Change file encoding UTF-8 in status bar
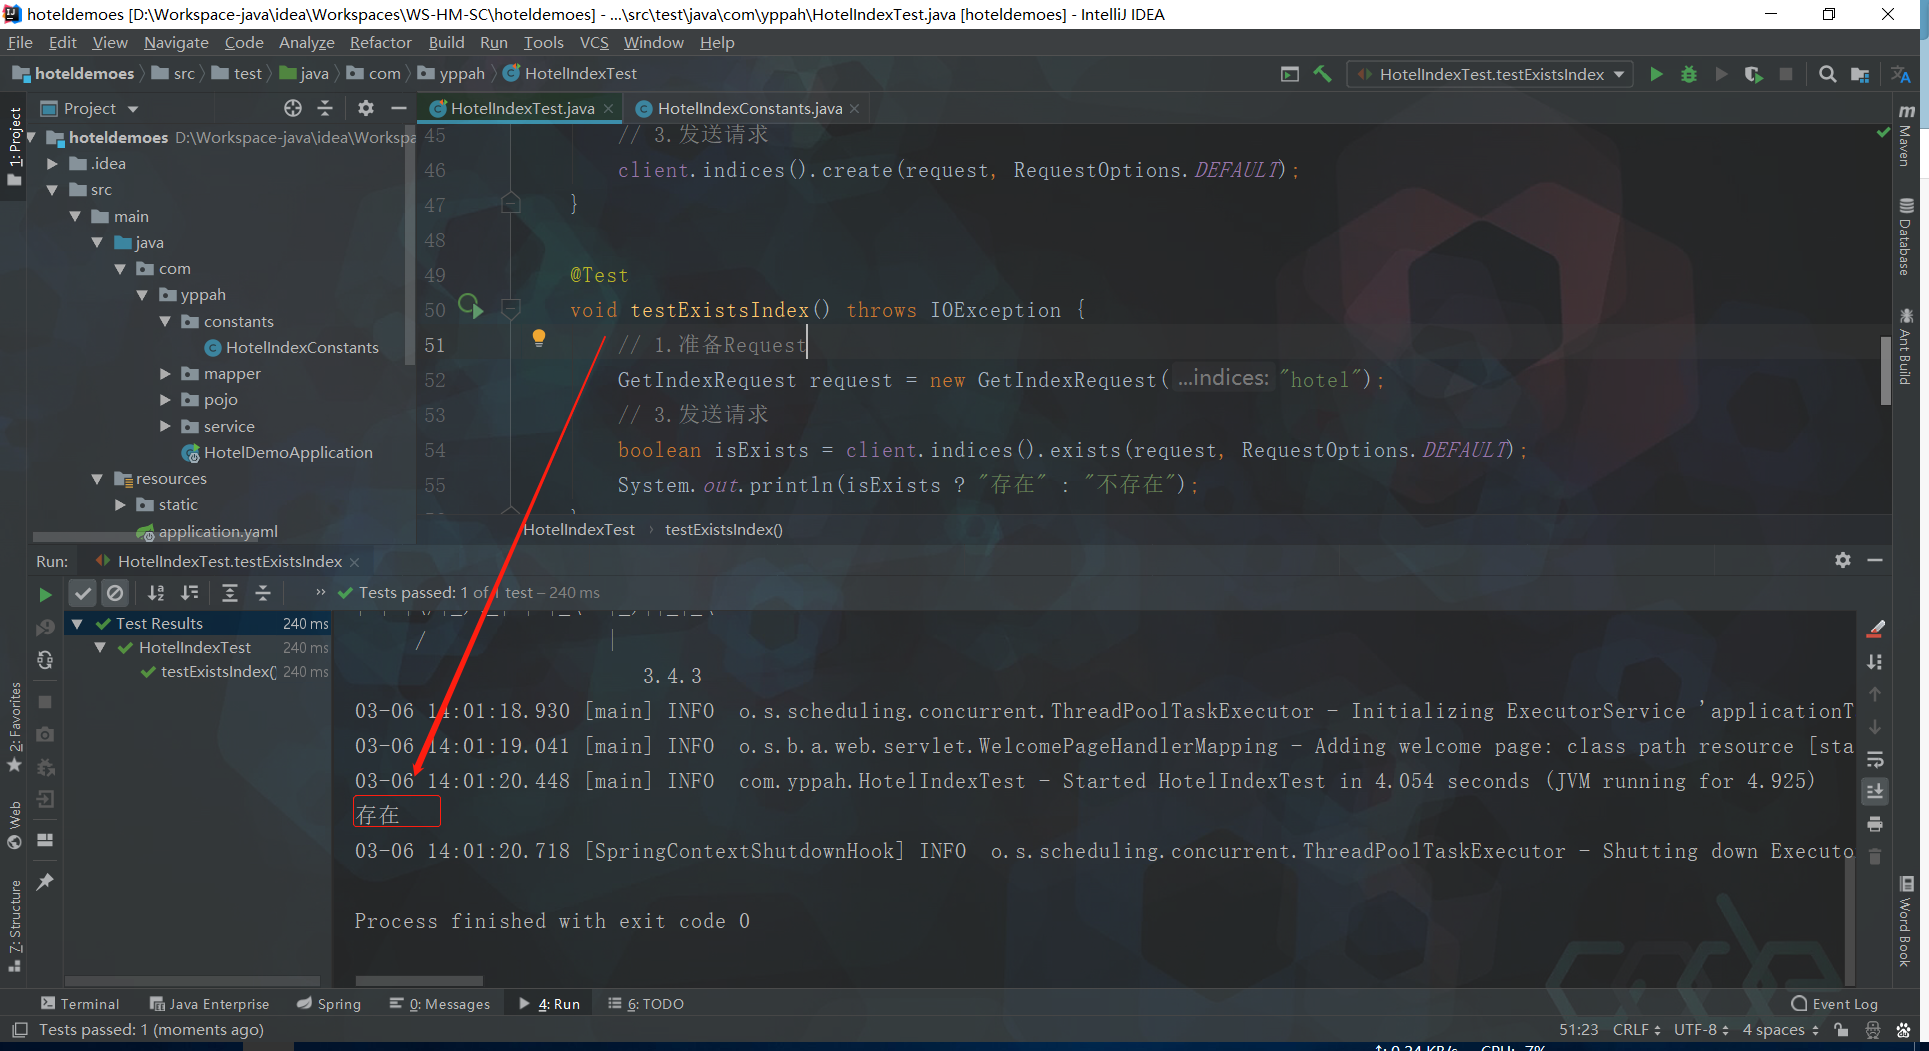Image resolution: width=1929 pixels, height=1051 pixels. [x=1701, y=1030]
